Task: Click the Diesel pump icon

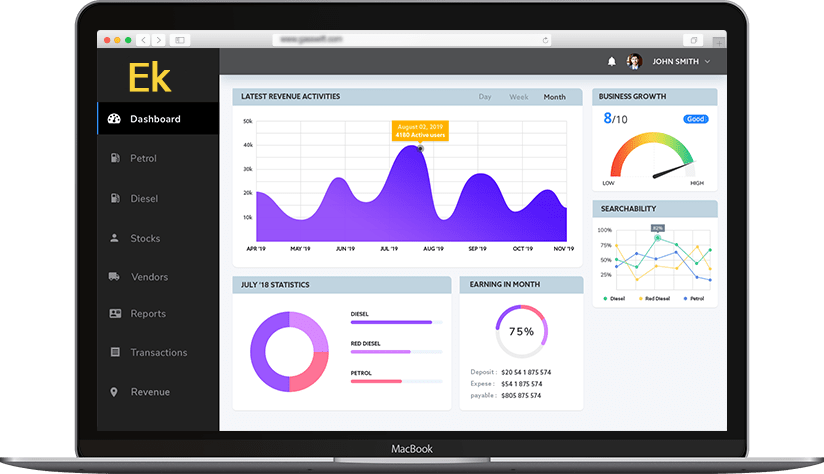Action: (115, 198)
